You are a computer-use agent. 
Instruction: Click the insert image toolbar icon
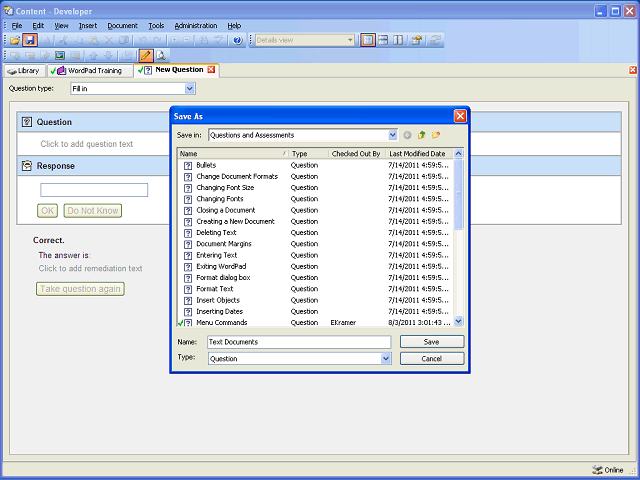pos(60,56)
